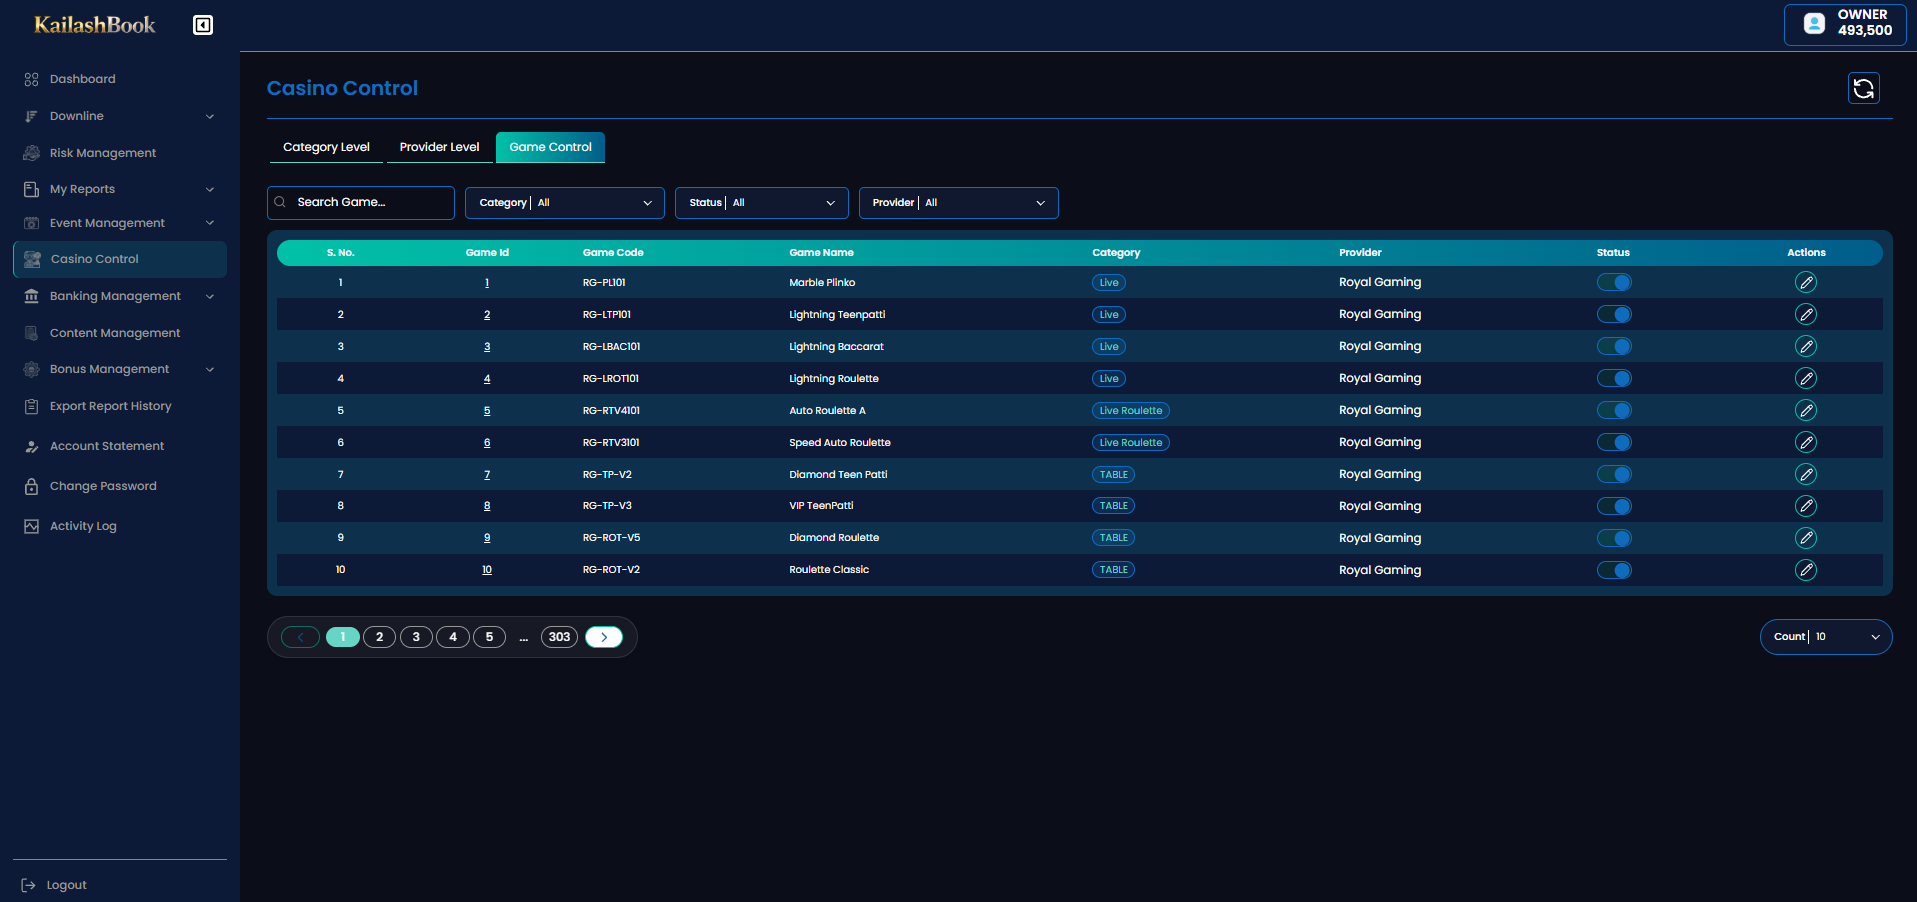This screenshot has width=1917, height=902.
Task: Jump to last page 303
Action: click(x=559, y=637)
